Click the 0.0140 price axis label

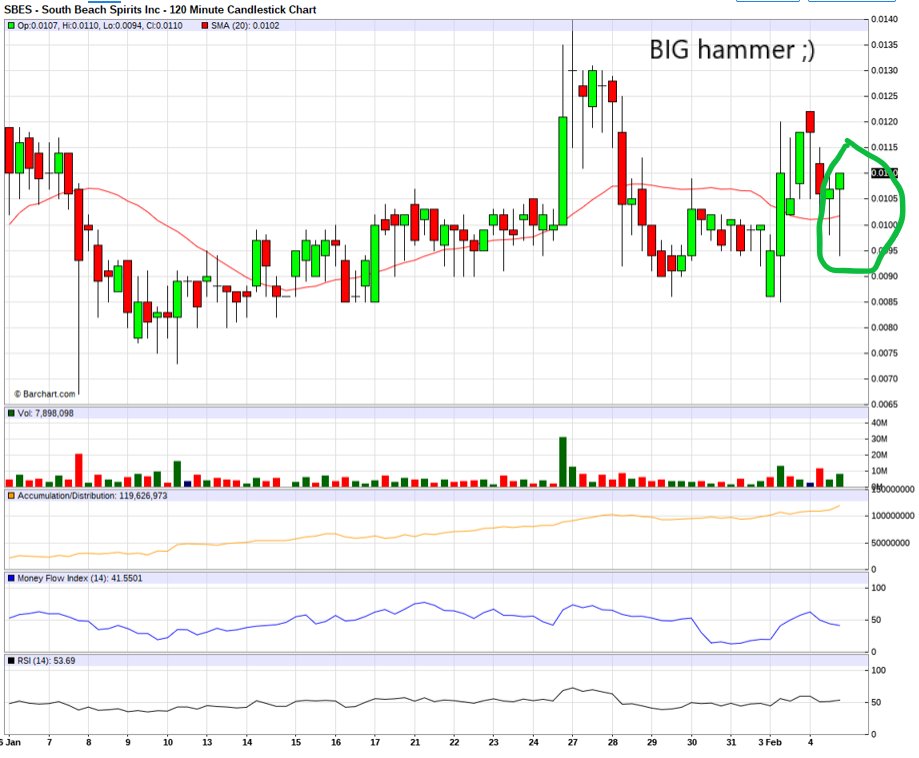(884, 19)
